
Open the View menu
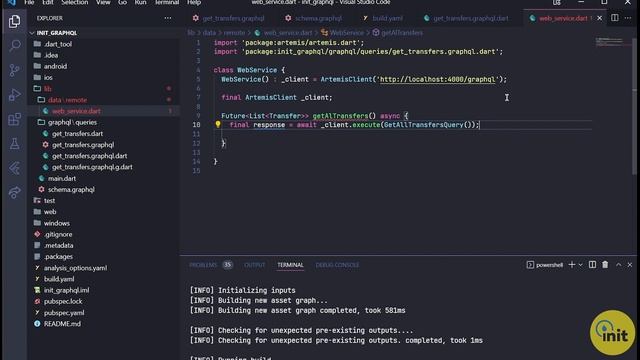[x=103, y=2]
